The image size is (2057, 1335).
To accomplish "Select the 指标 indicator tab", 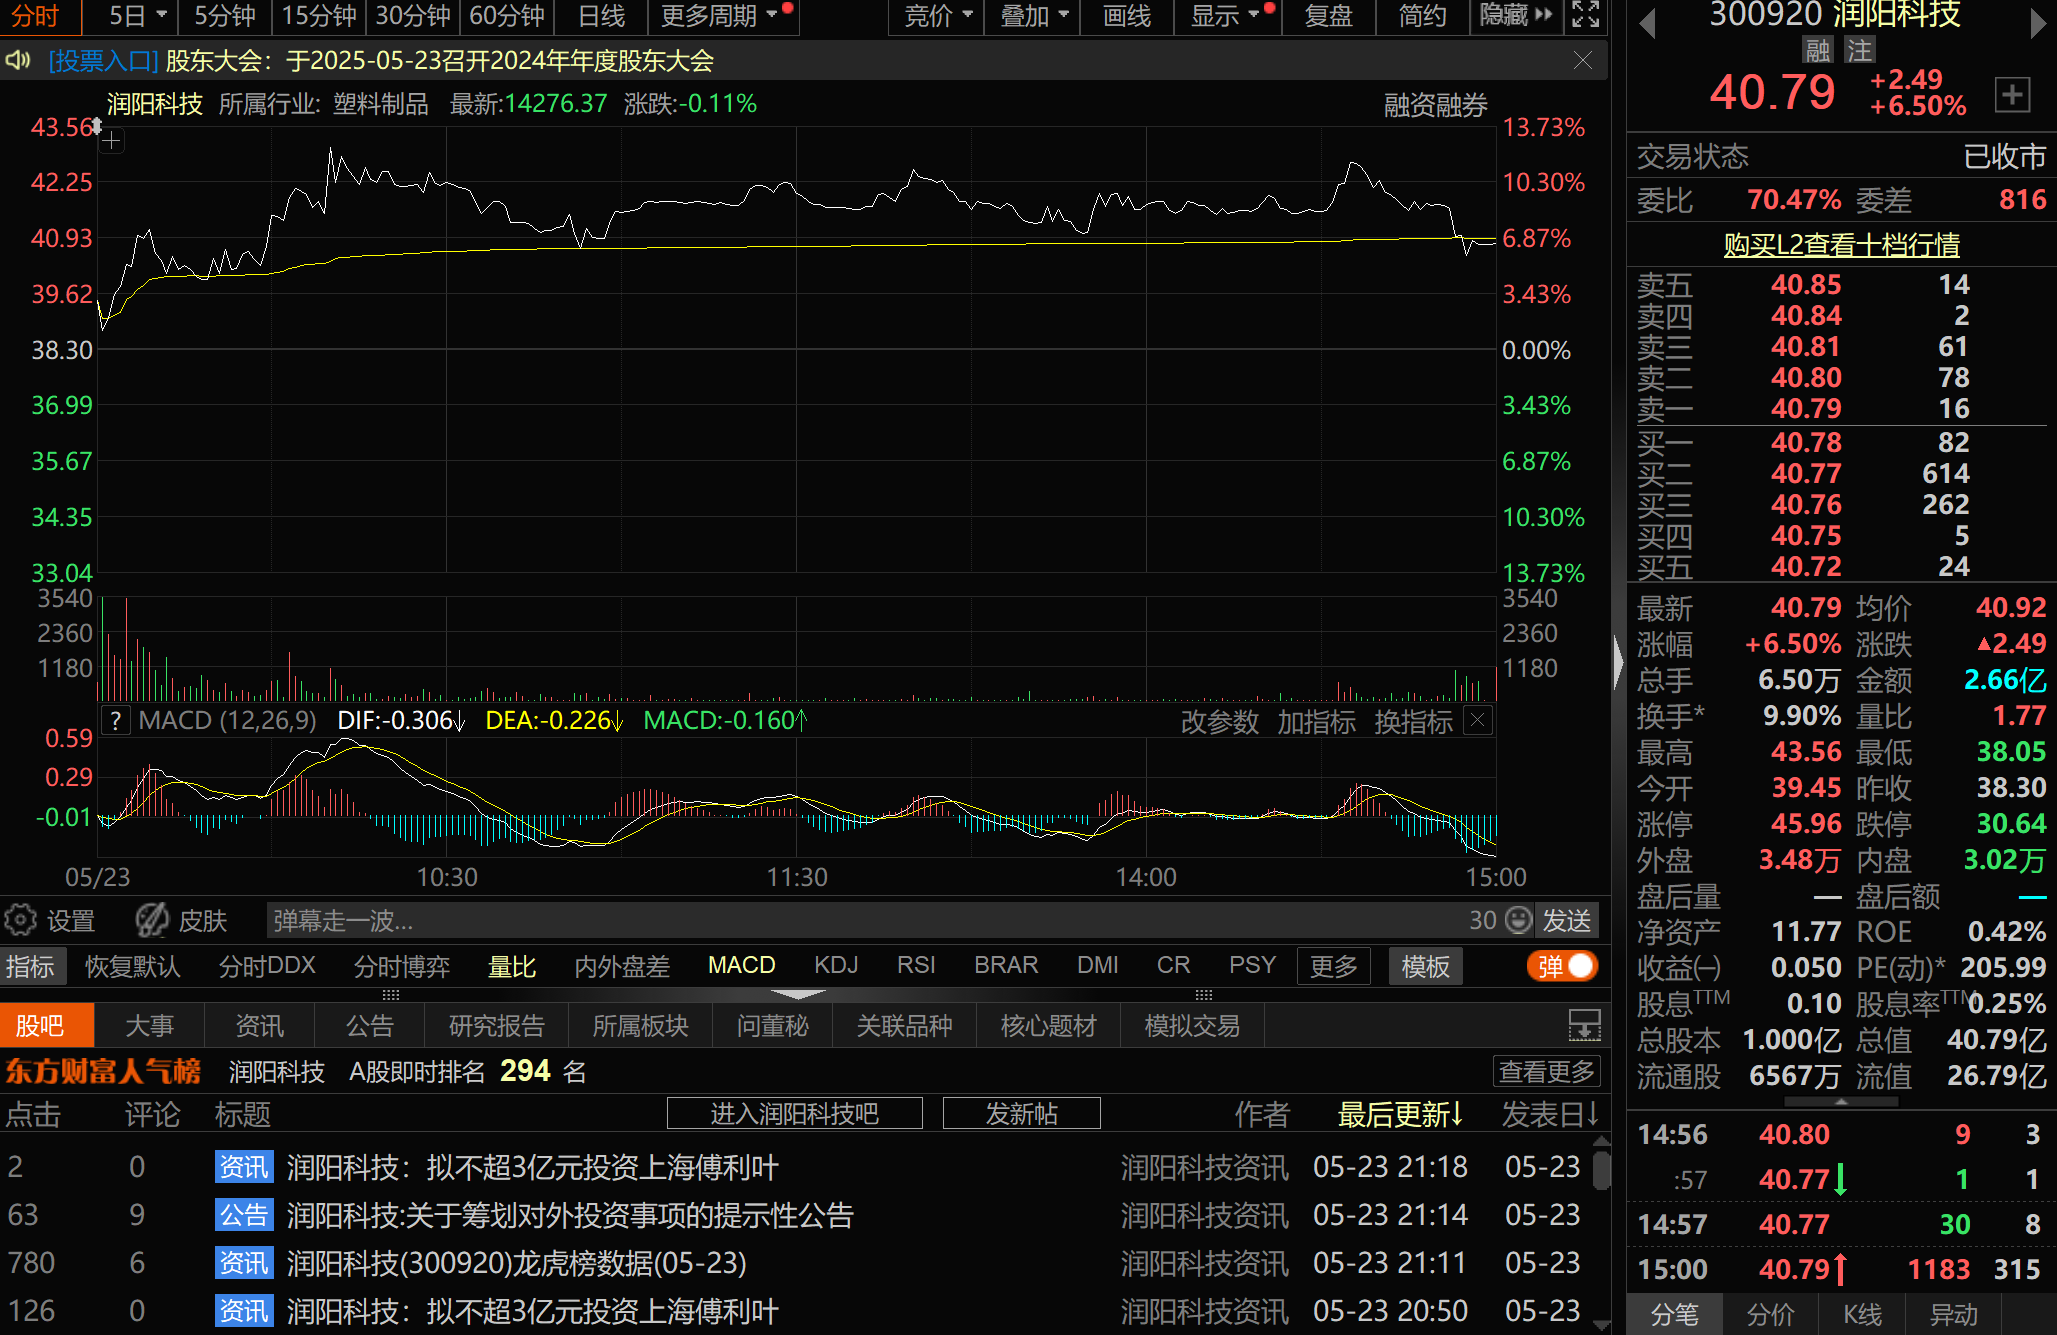I will point(31,966).
